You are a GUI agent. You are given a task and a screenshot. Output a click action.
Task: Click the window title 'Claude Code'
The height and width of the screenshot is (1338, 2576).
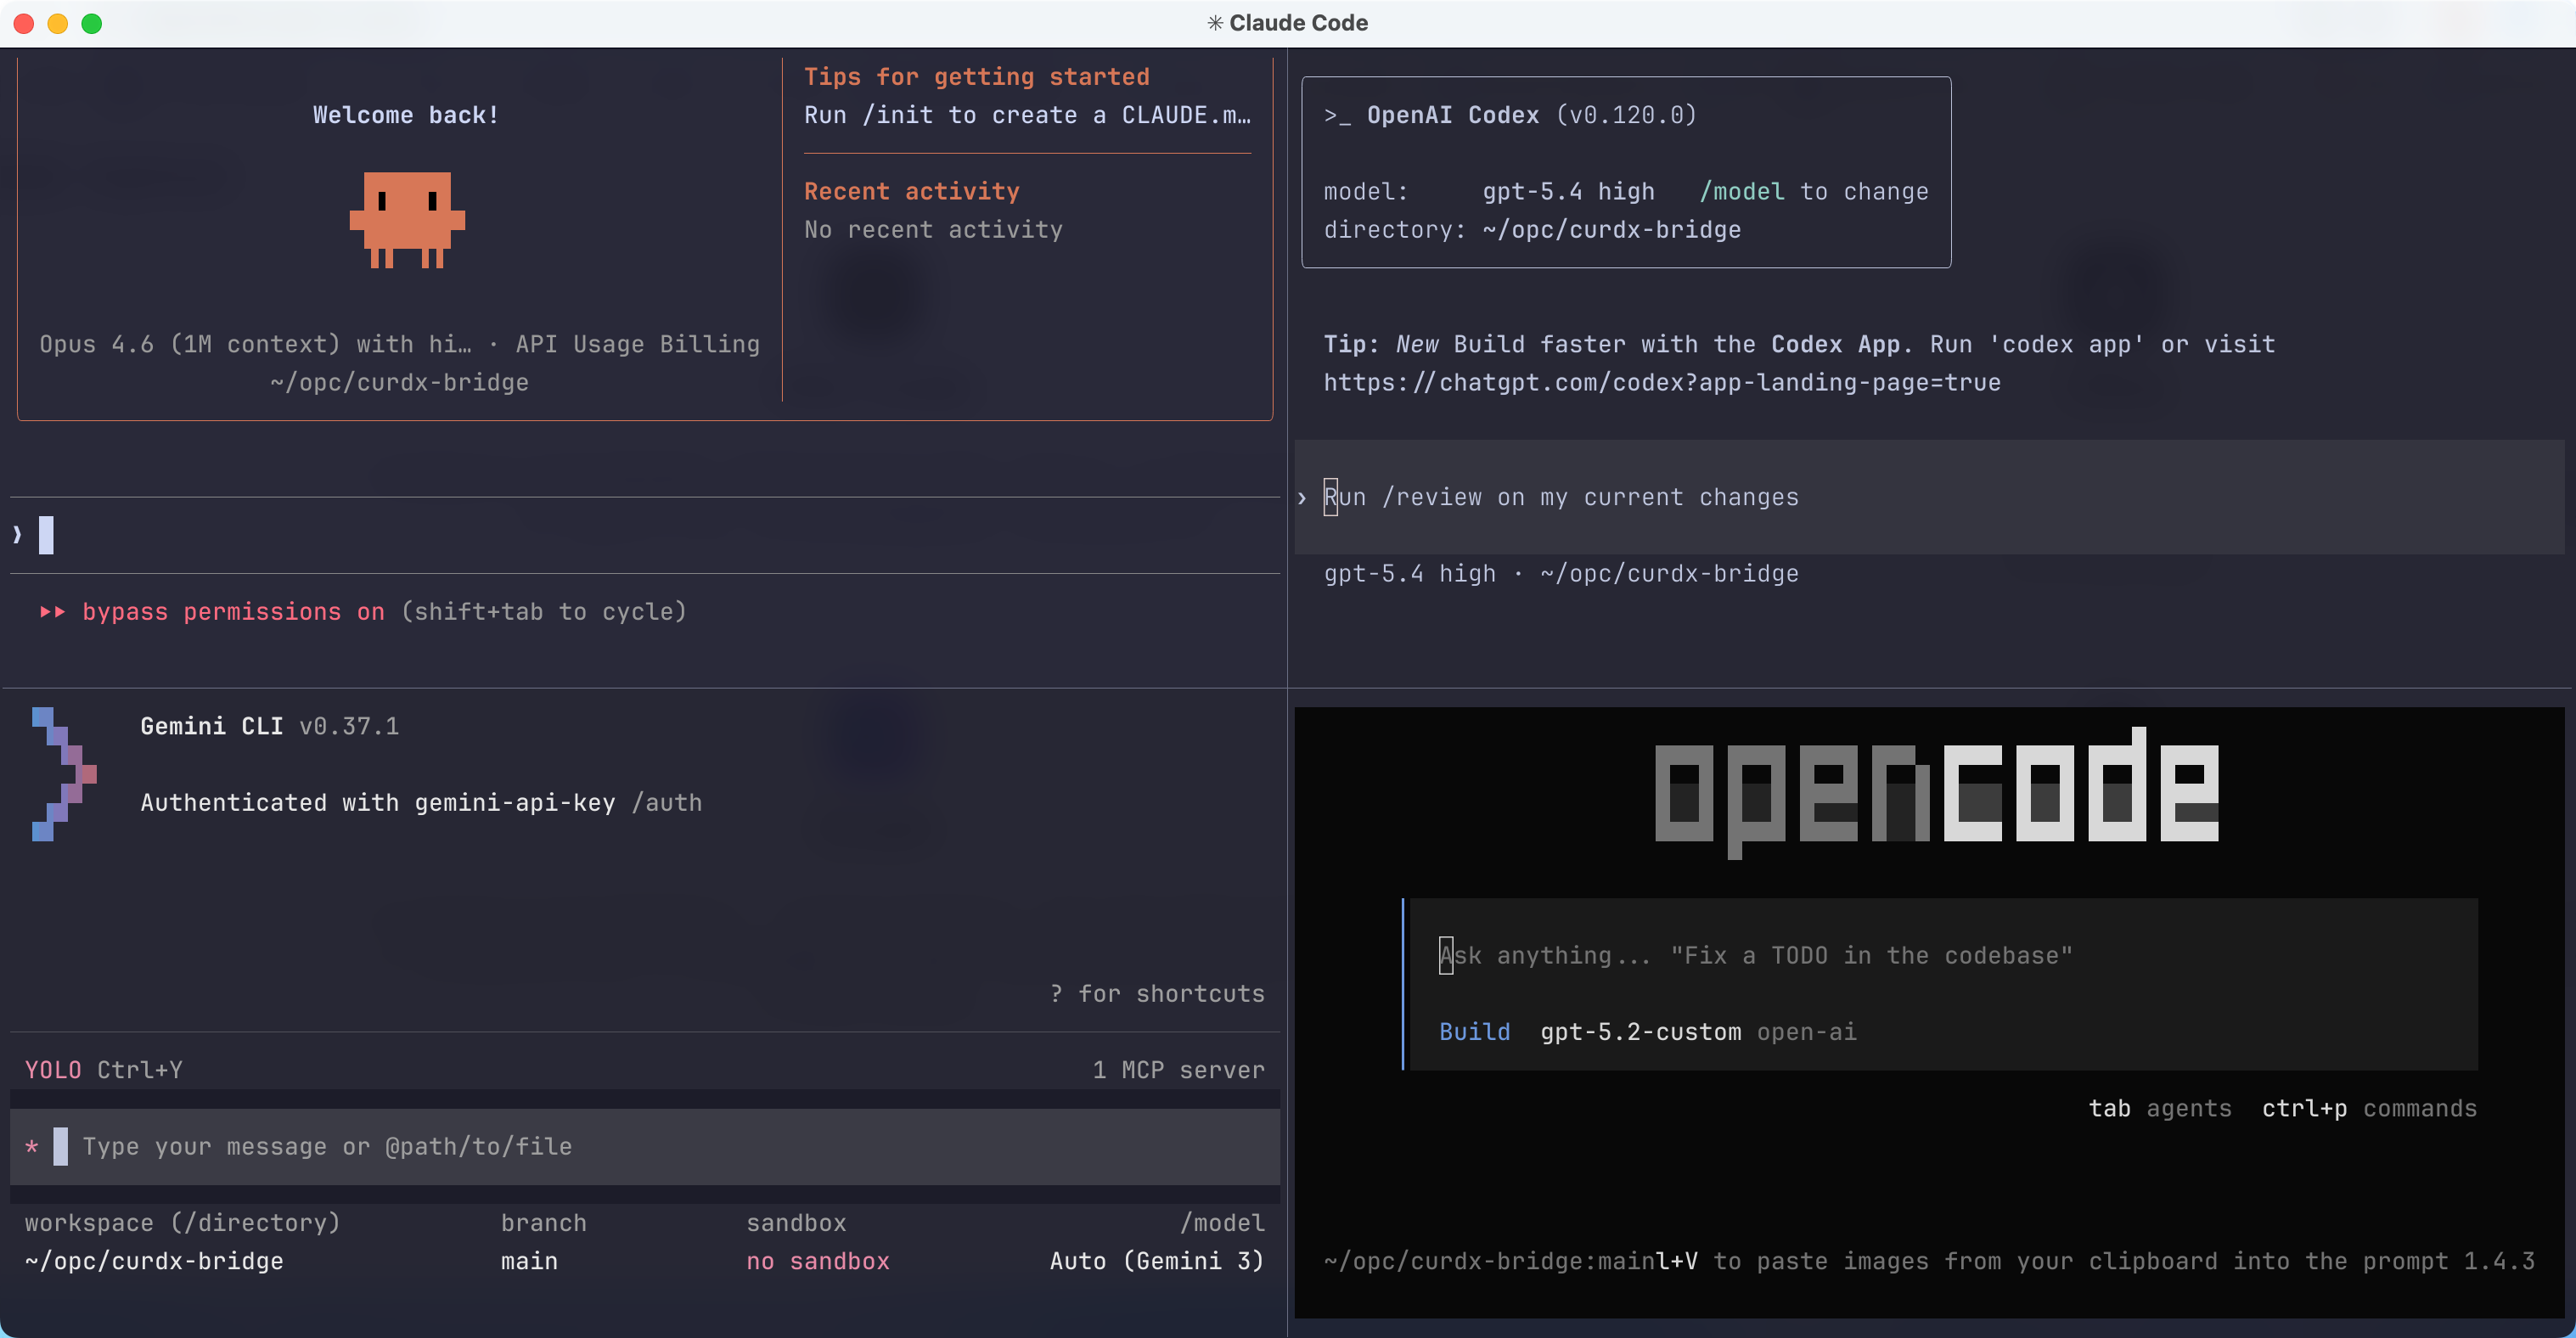[x=1298, y=23]
